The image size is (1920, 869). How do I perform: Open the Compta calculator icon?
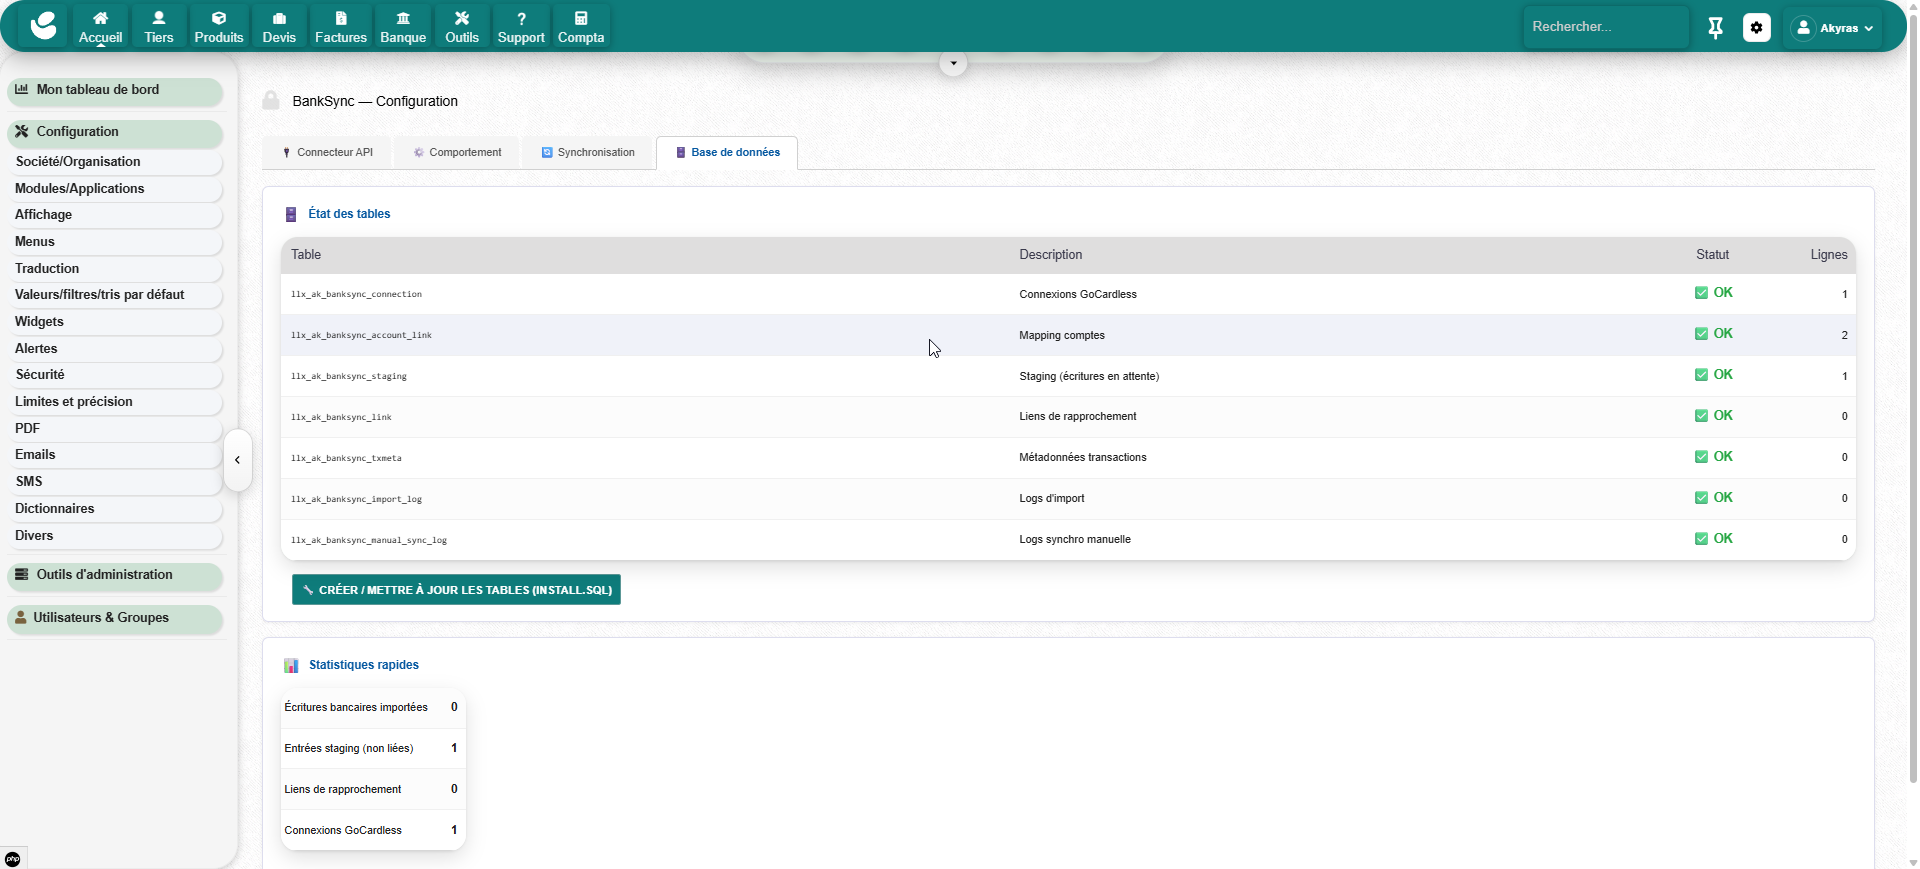pyautogui.click(x=581, y=19)
